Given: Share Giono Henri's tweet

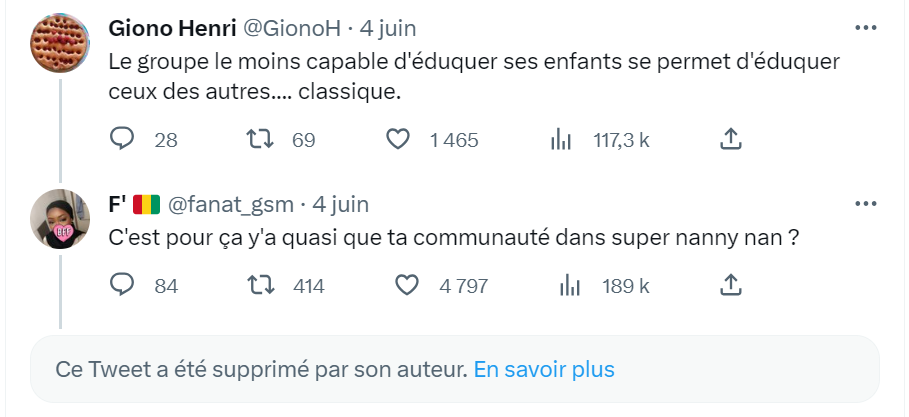Looking at the screenshot, I should [731, 140].
